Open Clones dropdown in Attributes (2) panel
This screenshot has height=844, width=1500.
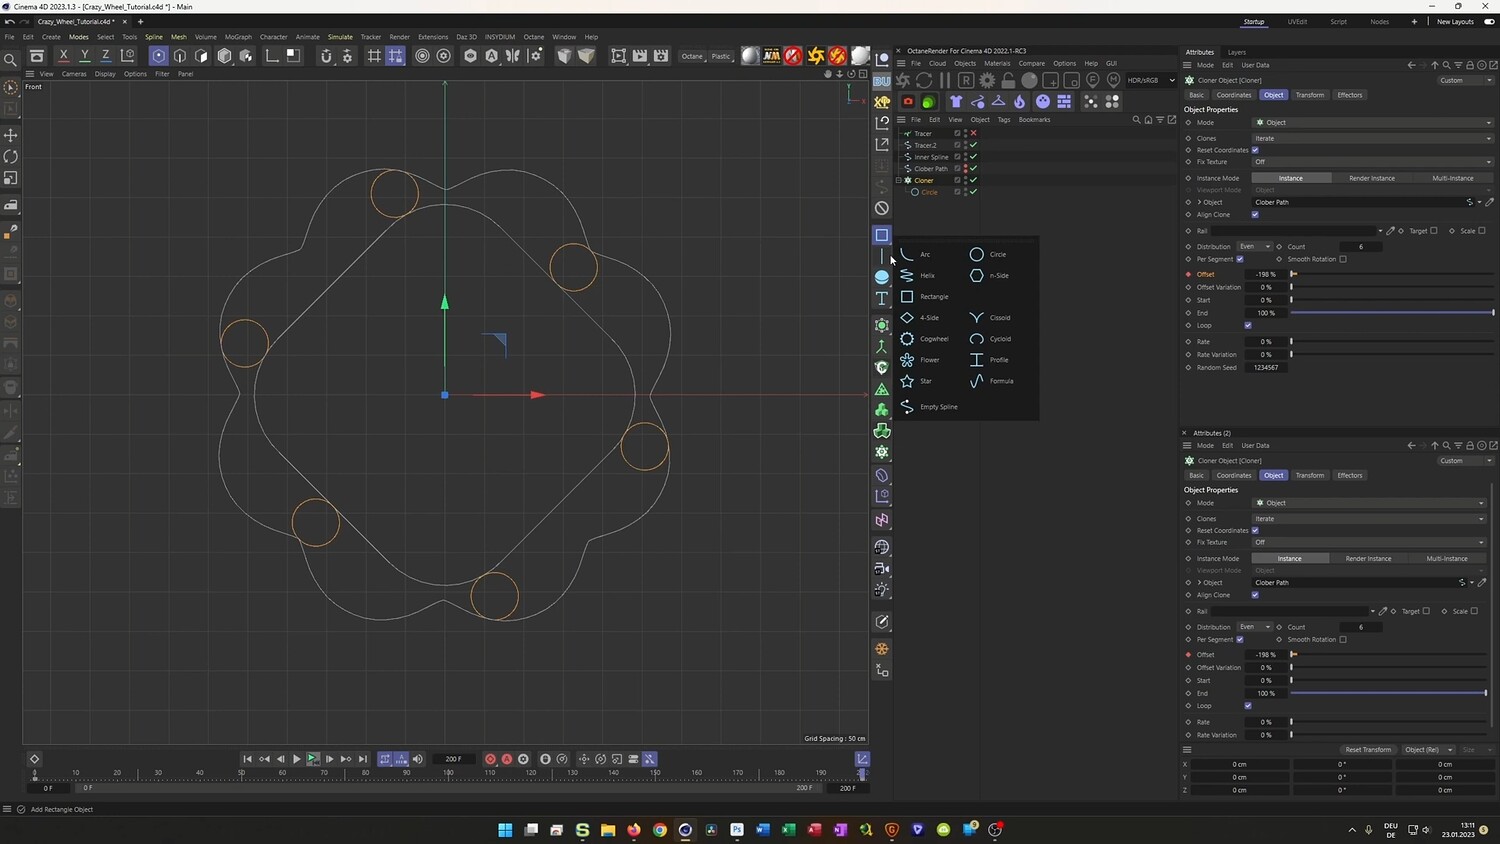coord(1369,518)
